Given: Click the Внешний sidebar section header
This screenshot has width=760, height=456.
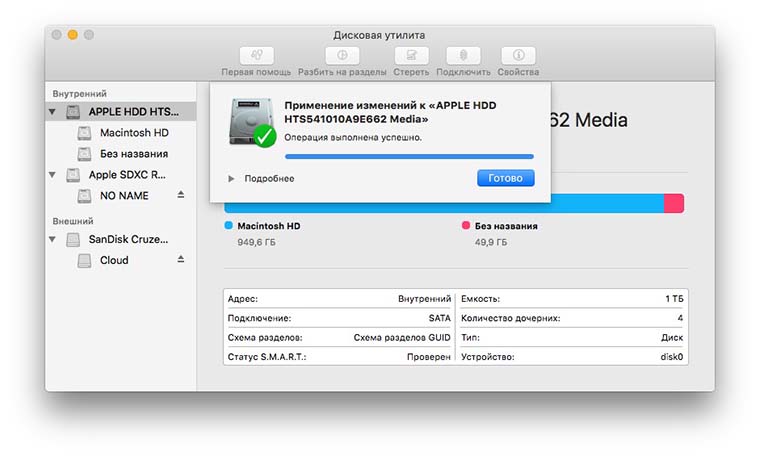Looking at the screenshot, I should coord(73,221).
